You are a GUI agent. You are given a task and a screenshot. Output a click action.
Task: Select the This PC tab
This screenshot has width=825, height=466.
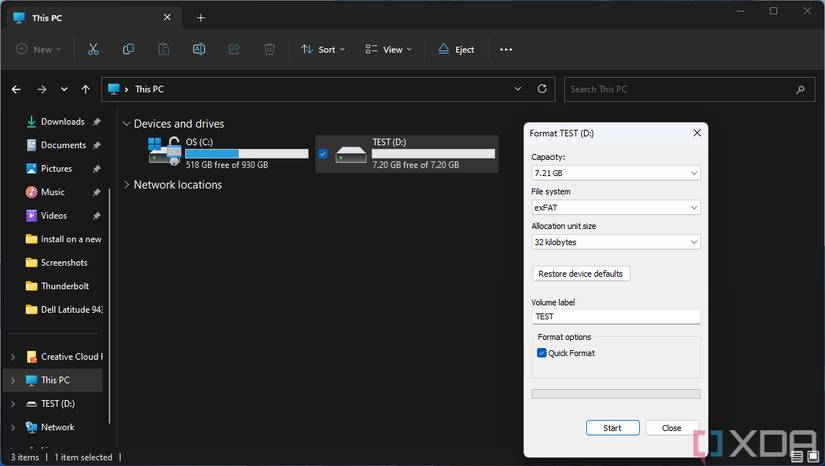tap(92, 18)
